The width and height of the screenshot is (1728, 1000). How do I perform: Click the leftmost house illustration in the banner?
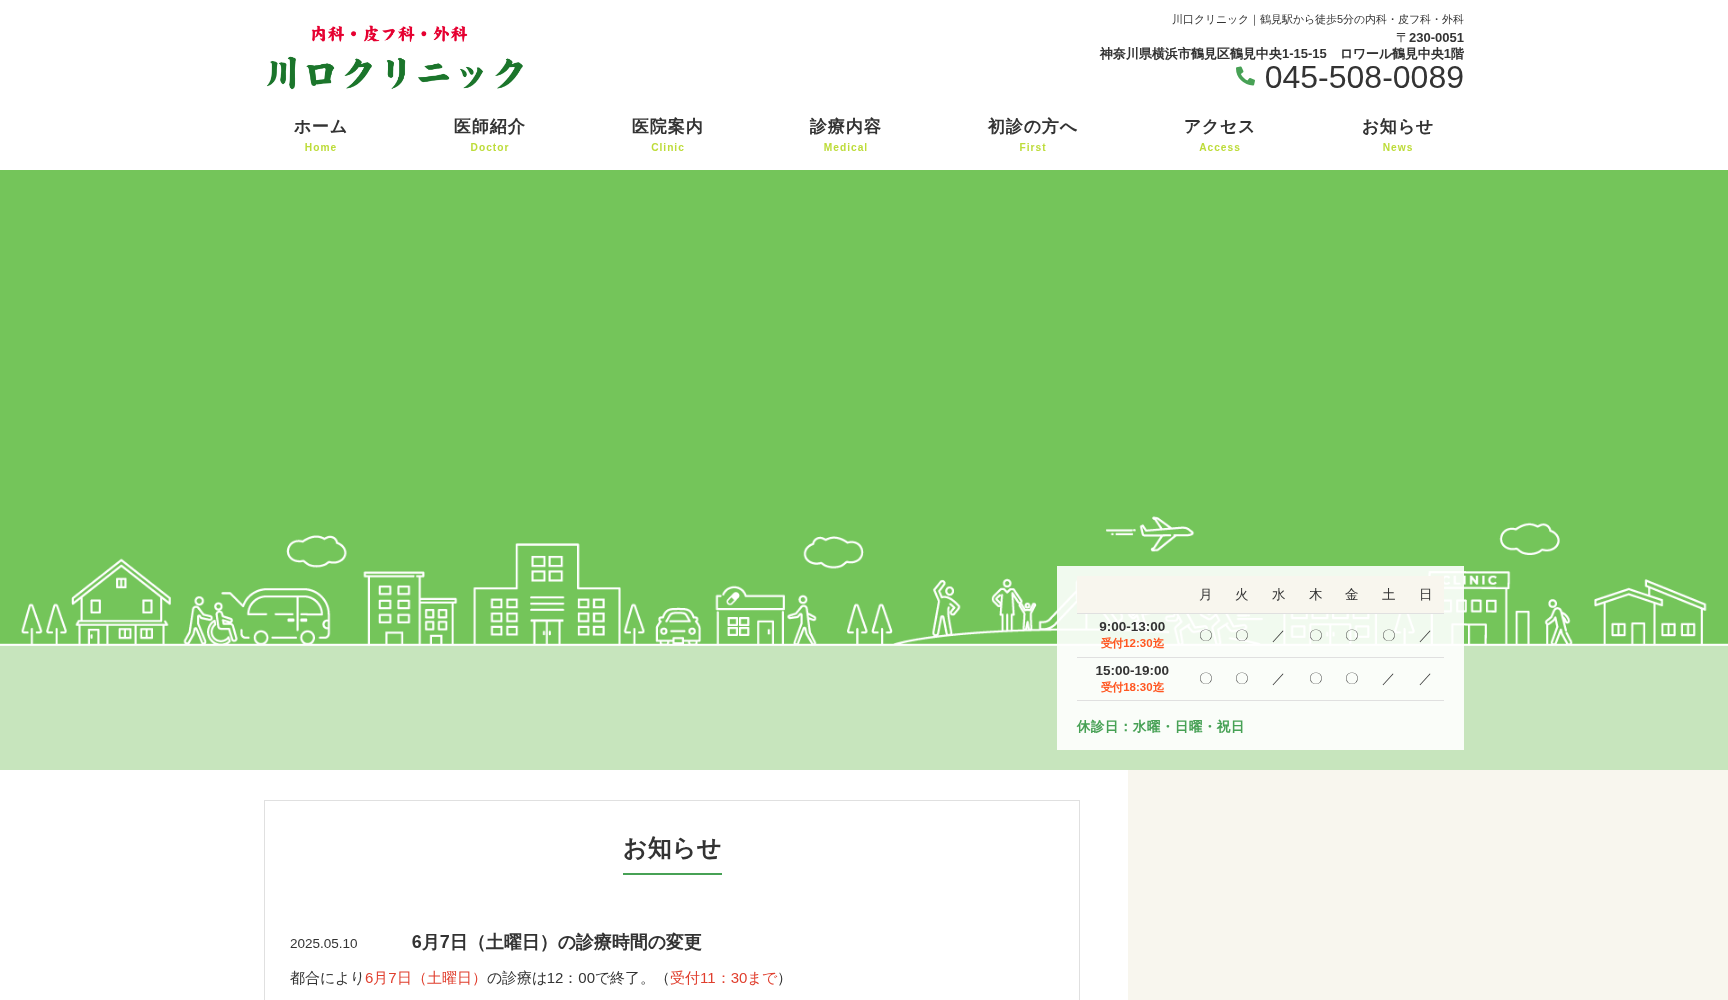tap(121, 601)
